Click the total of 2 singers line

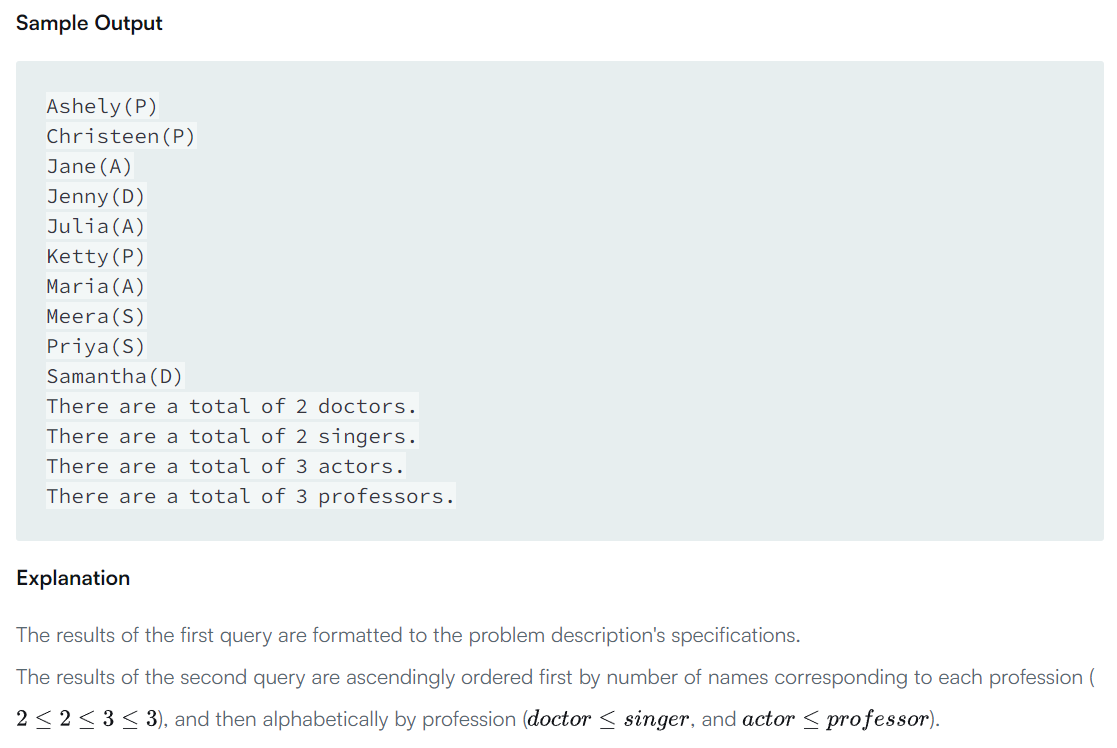[x=231, y=436]
